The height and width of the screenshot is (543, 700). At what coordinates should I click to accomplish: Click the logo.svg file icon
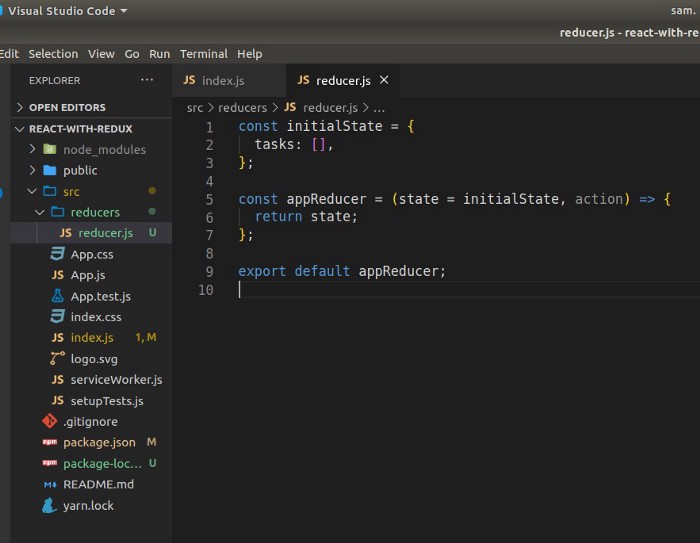tap(57, 359)
